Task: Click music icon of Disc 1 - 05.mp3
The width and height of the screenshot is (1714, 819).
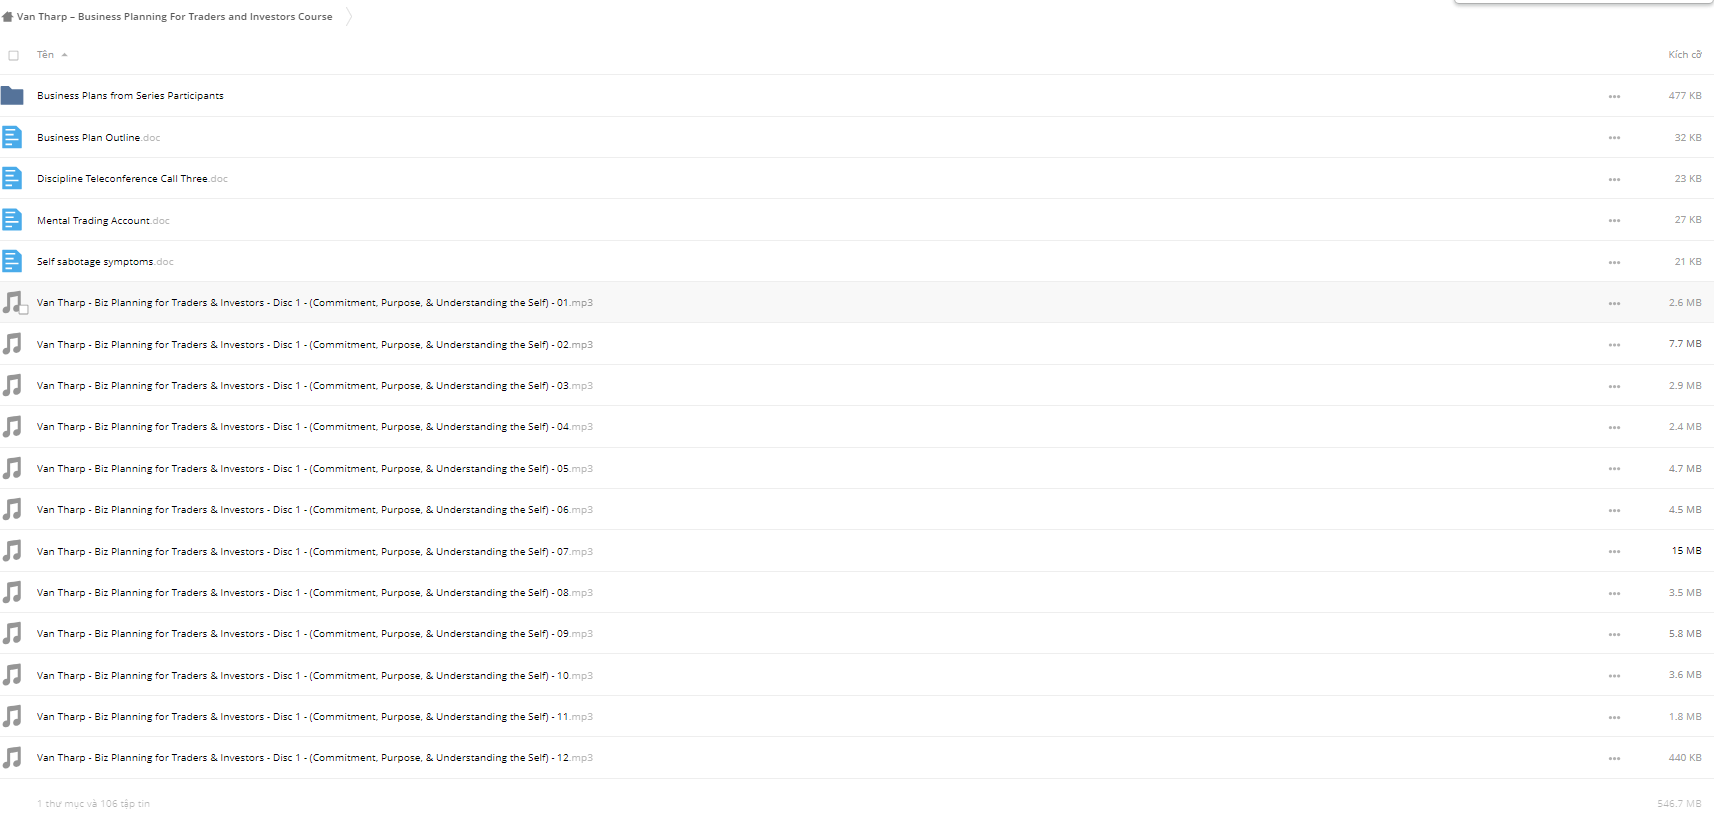Action: pos(12,468)
